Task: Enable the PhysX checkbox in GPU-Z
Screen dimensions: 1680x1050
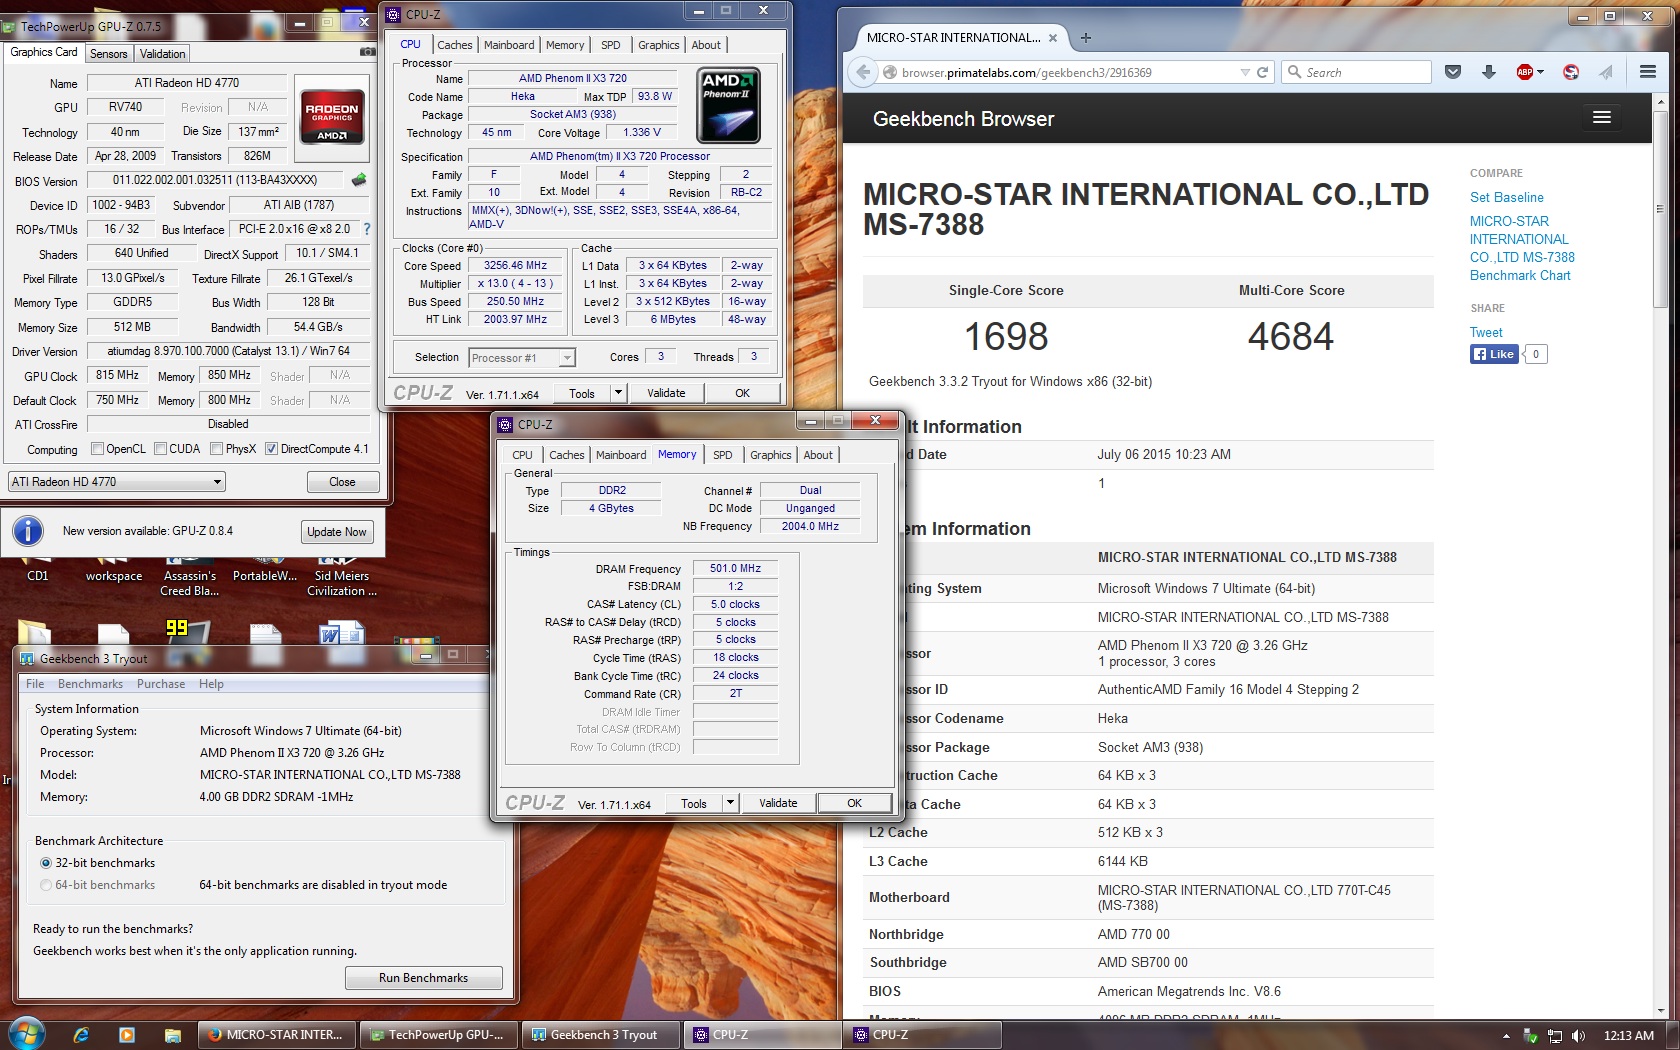Action: [x=216, y=449]
